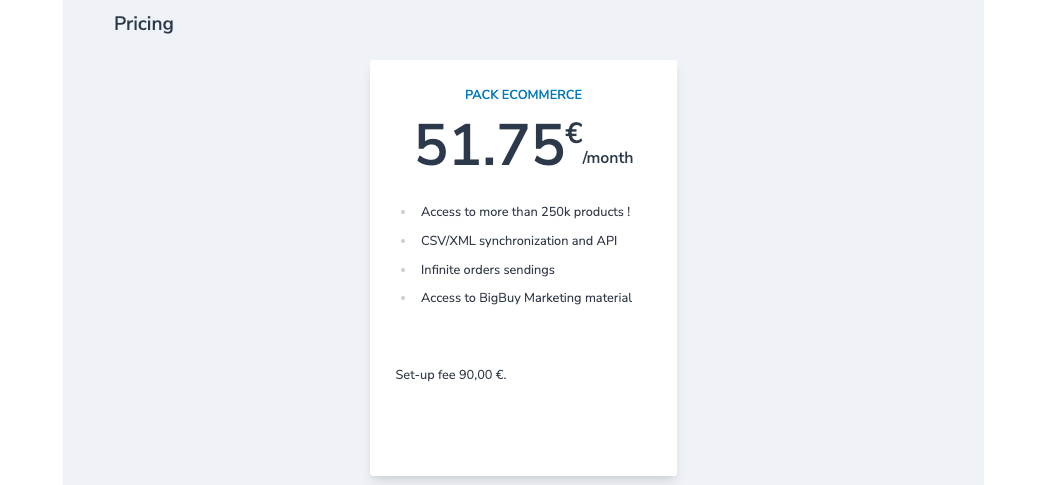The image size is (1041, 485).
Task: Click empty area of the white pricing card
Action: click(523, 431)
